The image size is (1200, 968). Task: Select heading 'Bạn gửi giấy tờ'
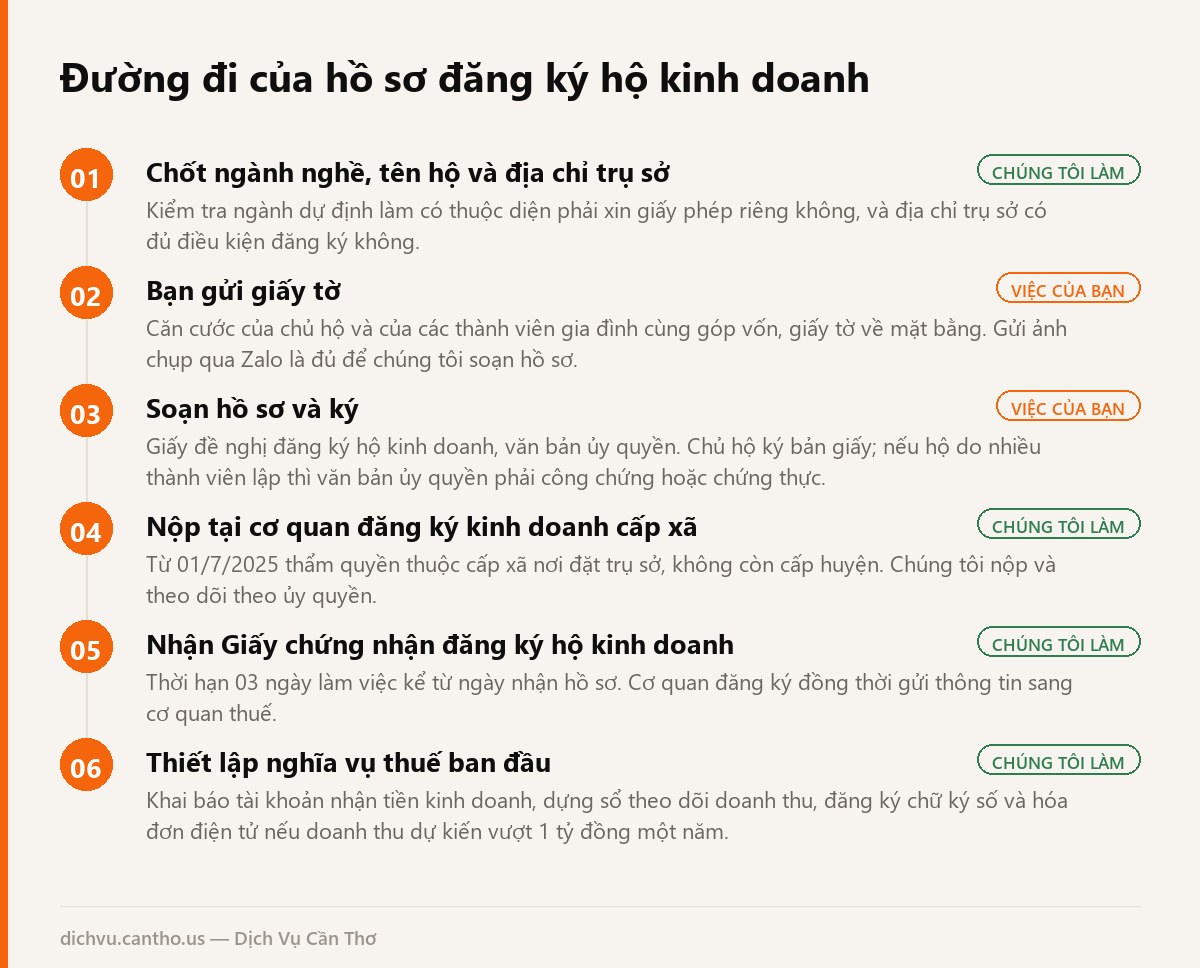[243, 291]
